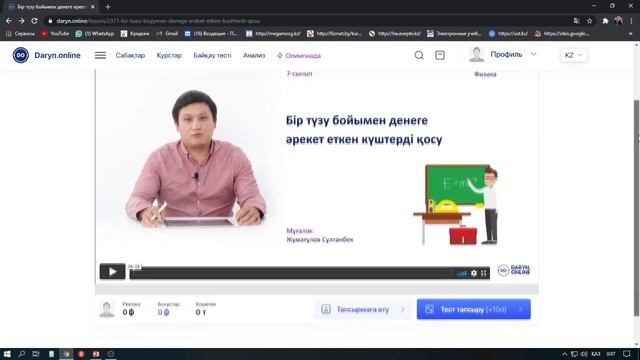Click the page vertical scrollbar

coord(636,207)
